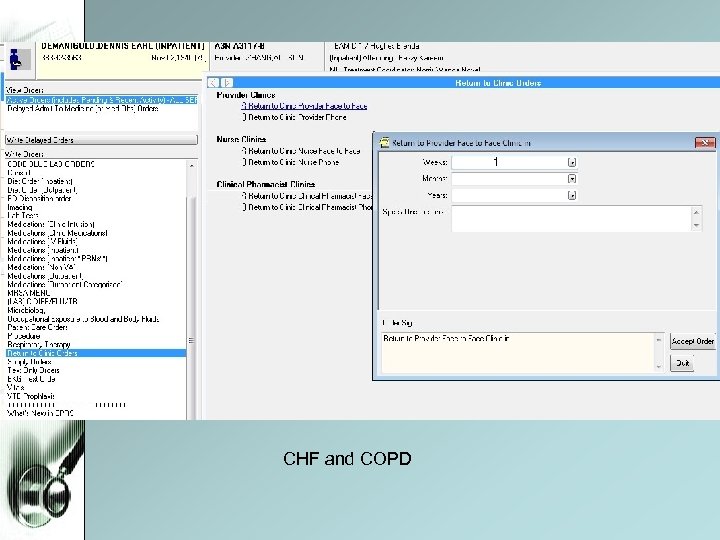Click the forward arrow in Return to Clinic Orders bar
Image resolution: width=720 pixels, height=540 pixels.
(x=227, y=83)
